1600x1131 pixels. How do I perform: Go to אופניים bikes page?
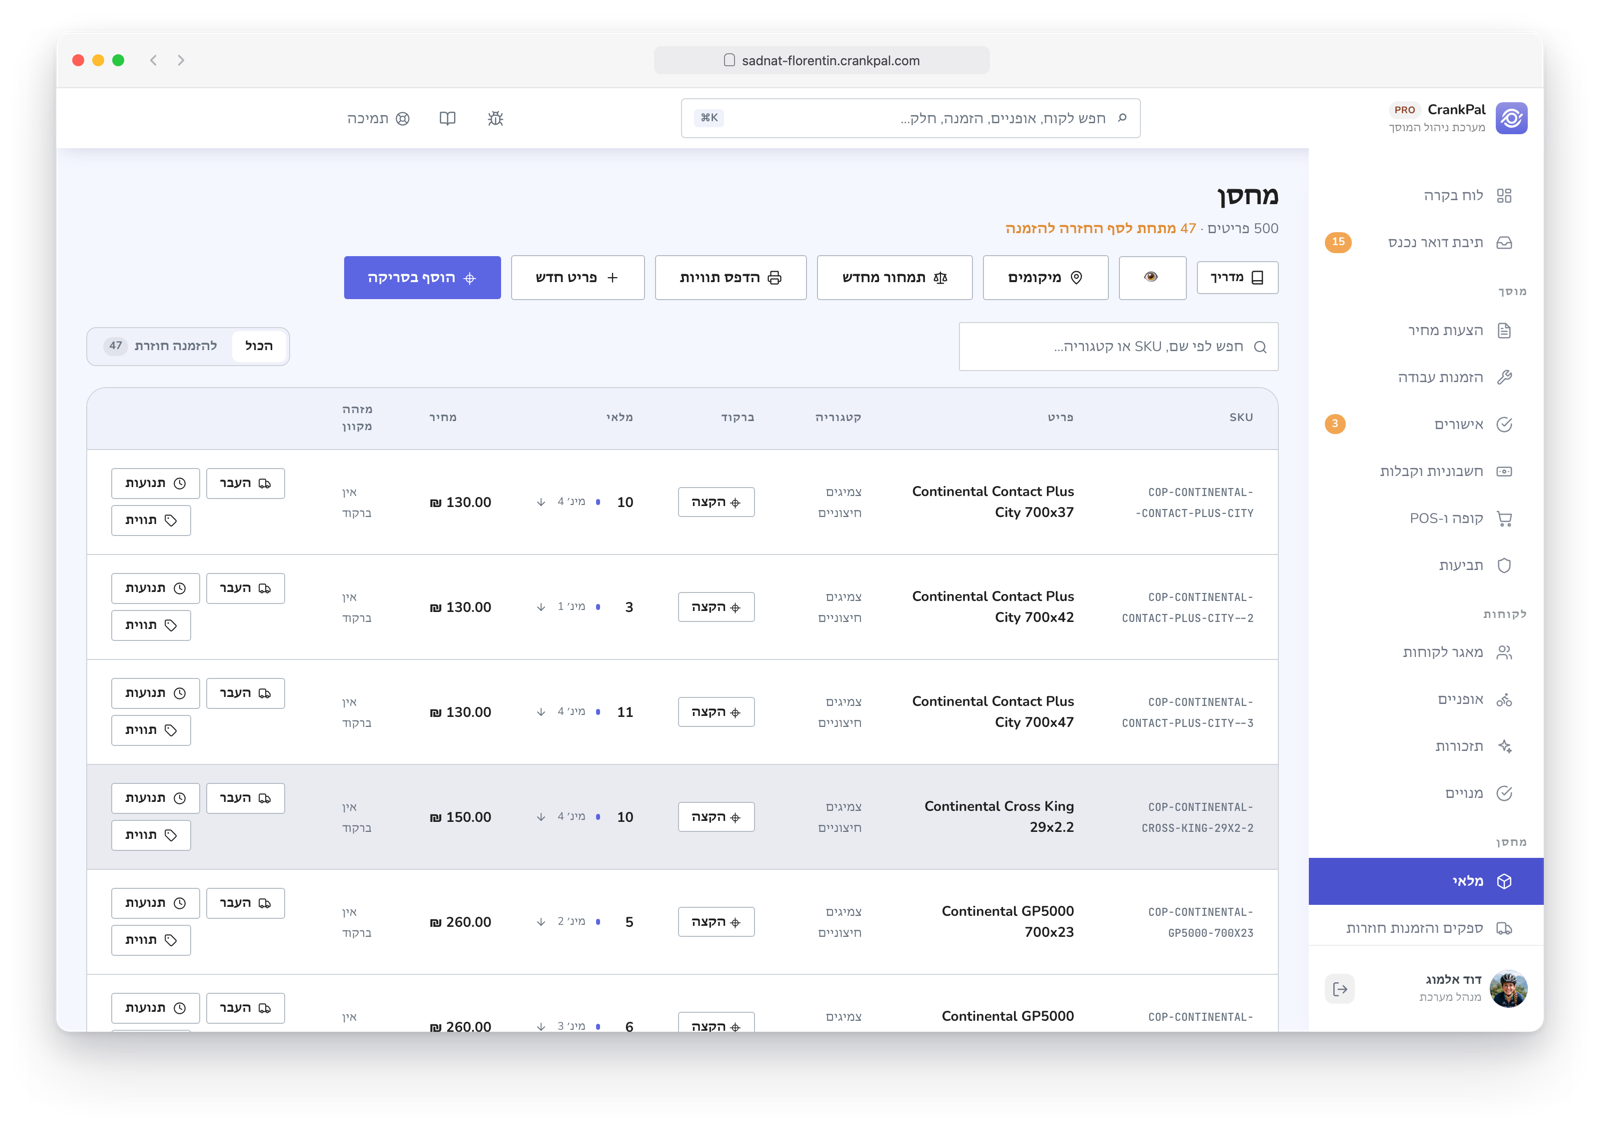pyautogui.click(x=1426, y=699)
